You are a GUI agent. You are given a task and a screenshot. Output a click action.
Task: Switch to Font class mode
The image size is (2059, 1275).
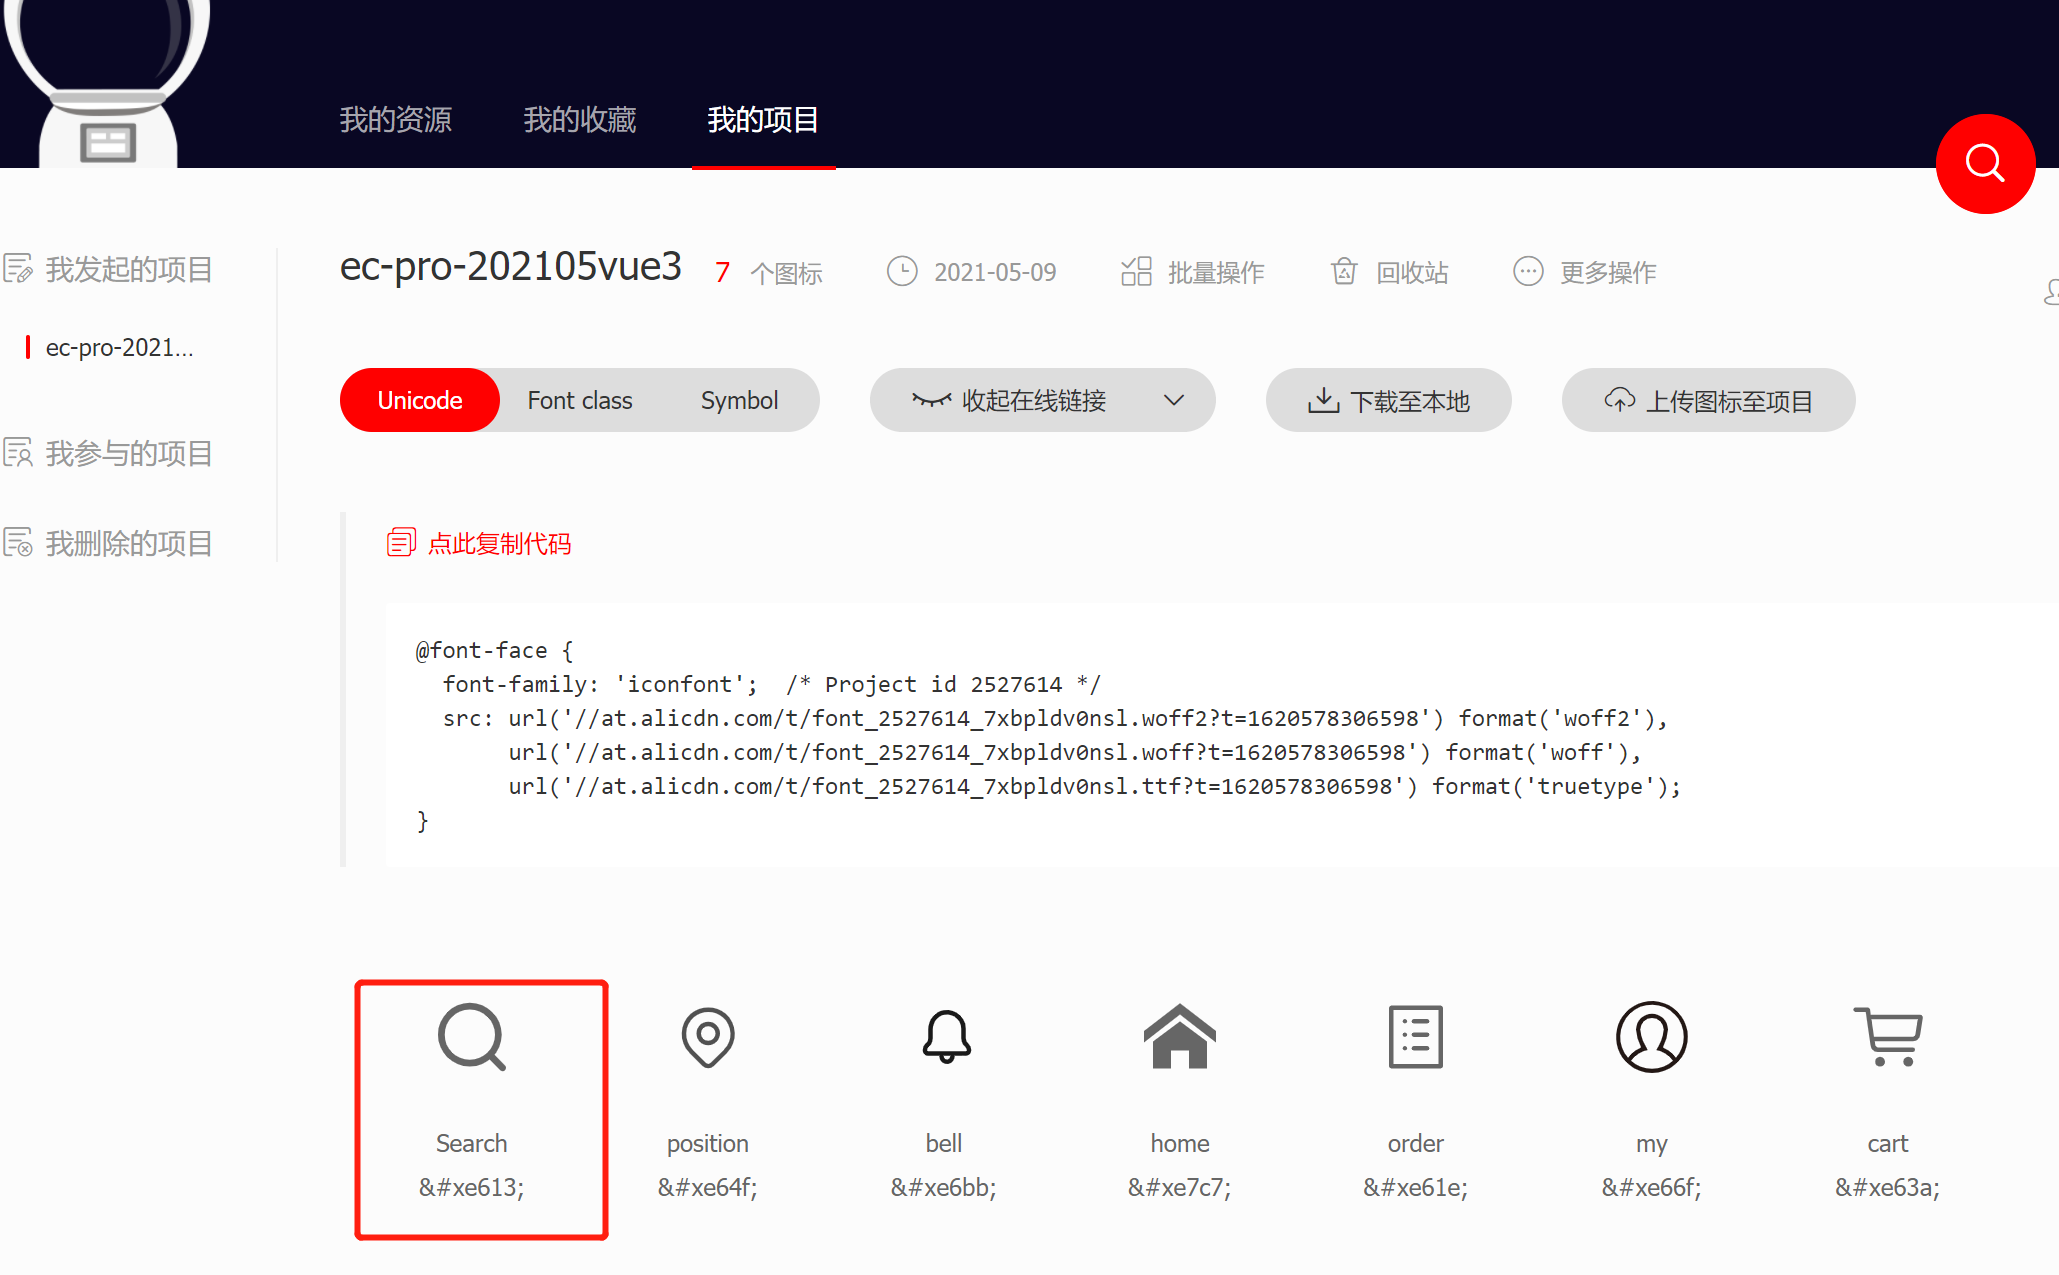580,400
